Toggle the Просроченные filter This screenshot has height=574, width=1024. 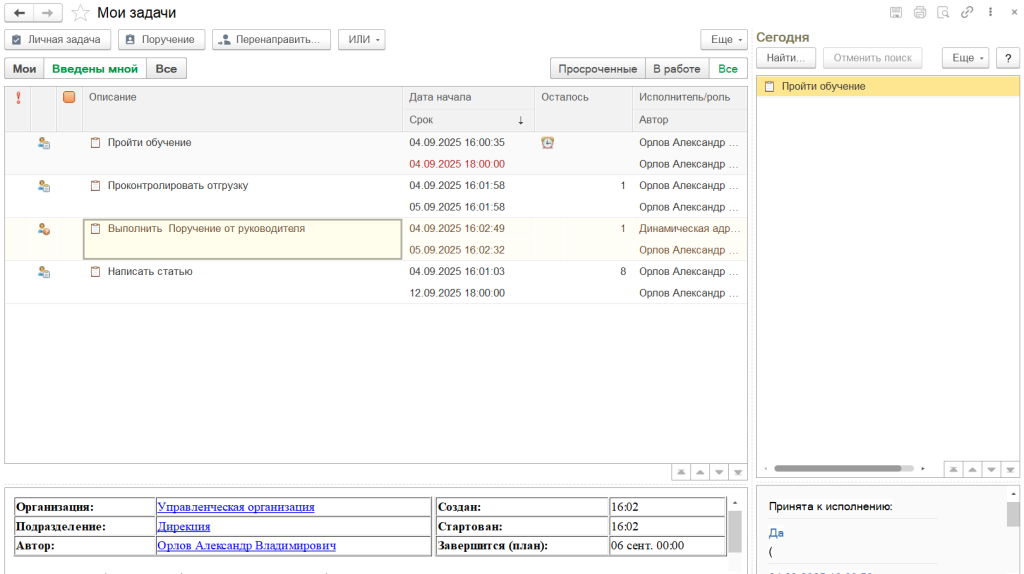598,69
